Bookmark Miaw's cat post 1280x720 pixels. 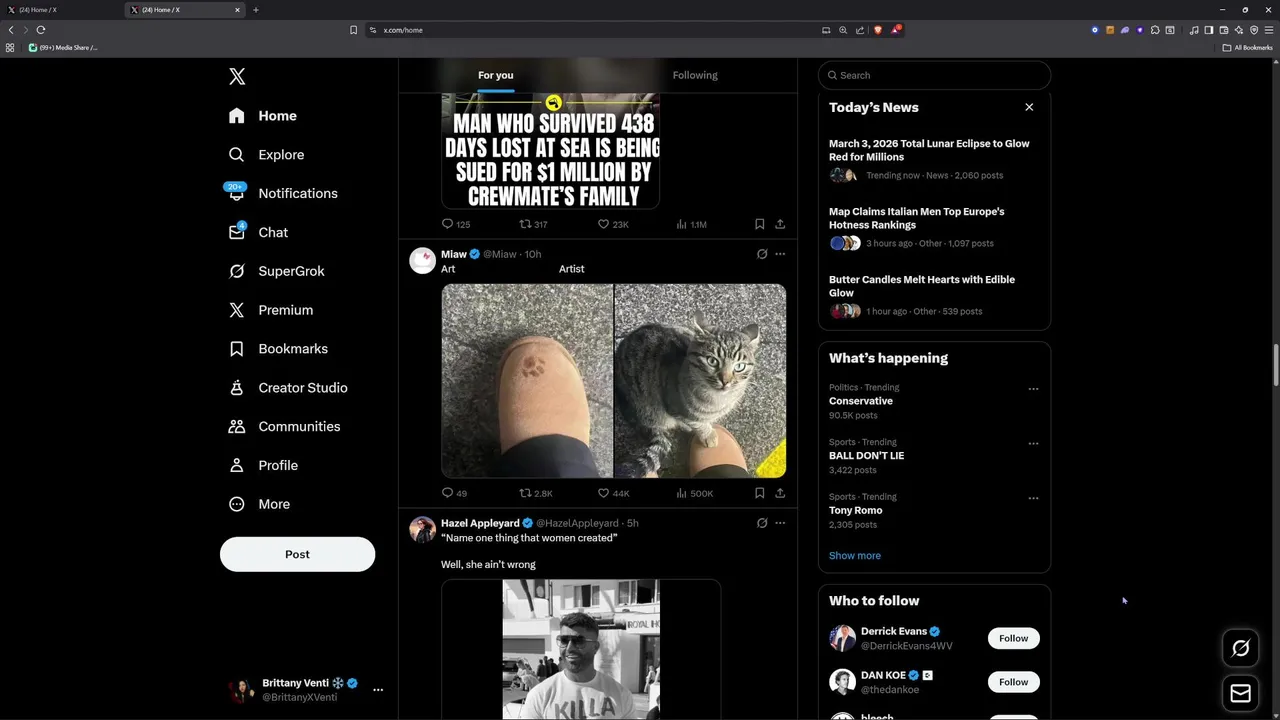point(760,493)
